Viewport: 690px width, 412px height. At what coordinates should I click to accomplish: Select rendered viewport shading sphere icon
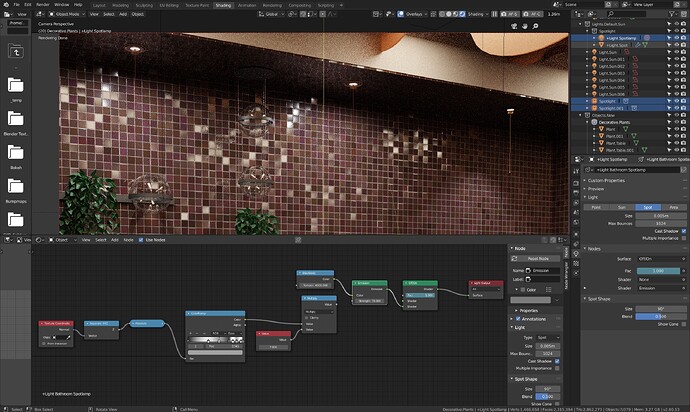tap(462, 14)
